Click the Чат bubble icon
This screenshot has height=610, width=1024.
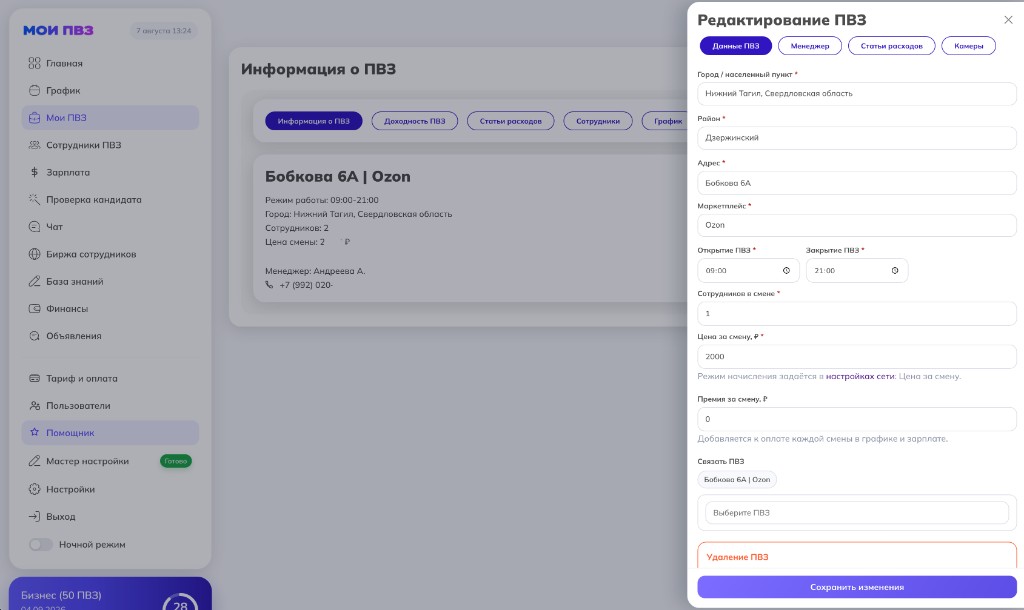tap(35, 227)
